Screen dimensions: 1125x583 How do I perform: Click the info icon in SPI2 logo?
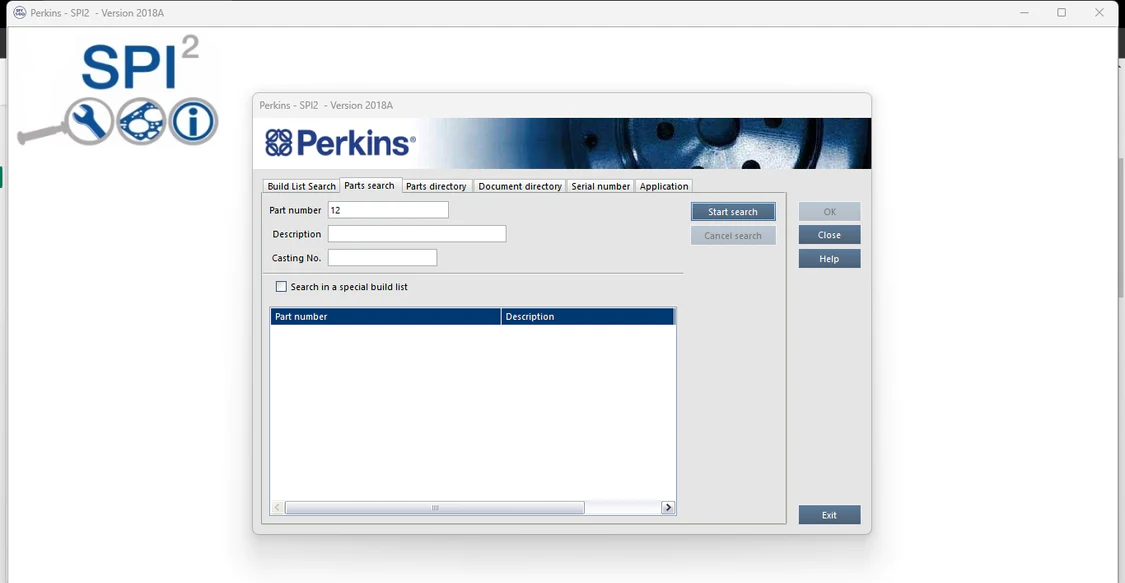tap(193, 122)
